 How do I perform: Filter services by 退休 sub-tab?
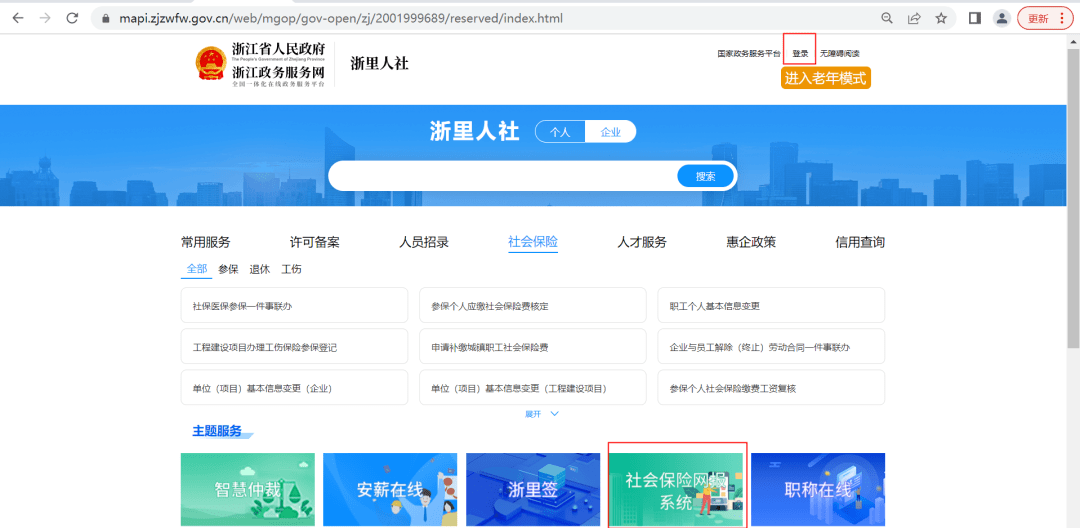[260, 269]
